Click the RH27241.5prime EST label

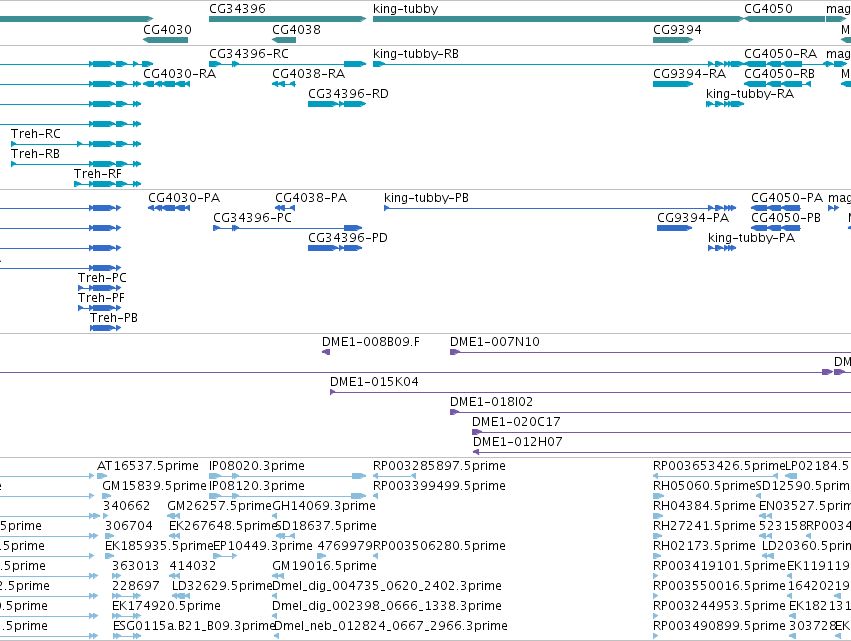tap(704, 526)
